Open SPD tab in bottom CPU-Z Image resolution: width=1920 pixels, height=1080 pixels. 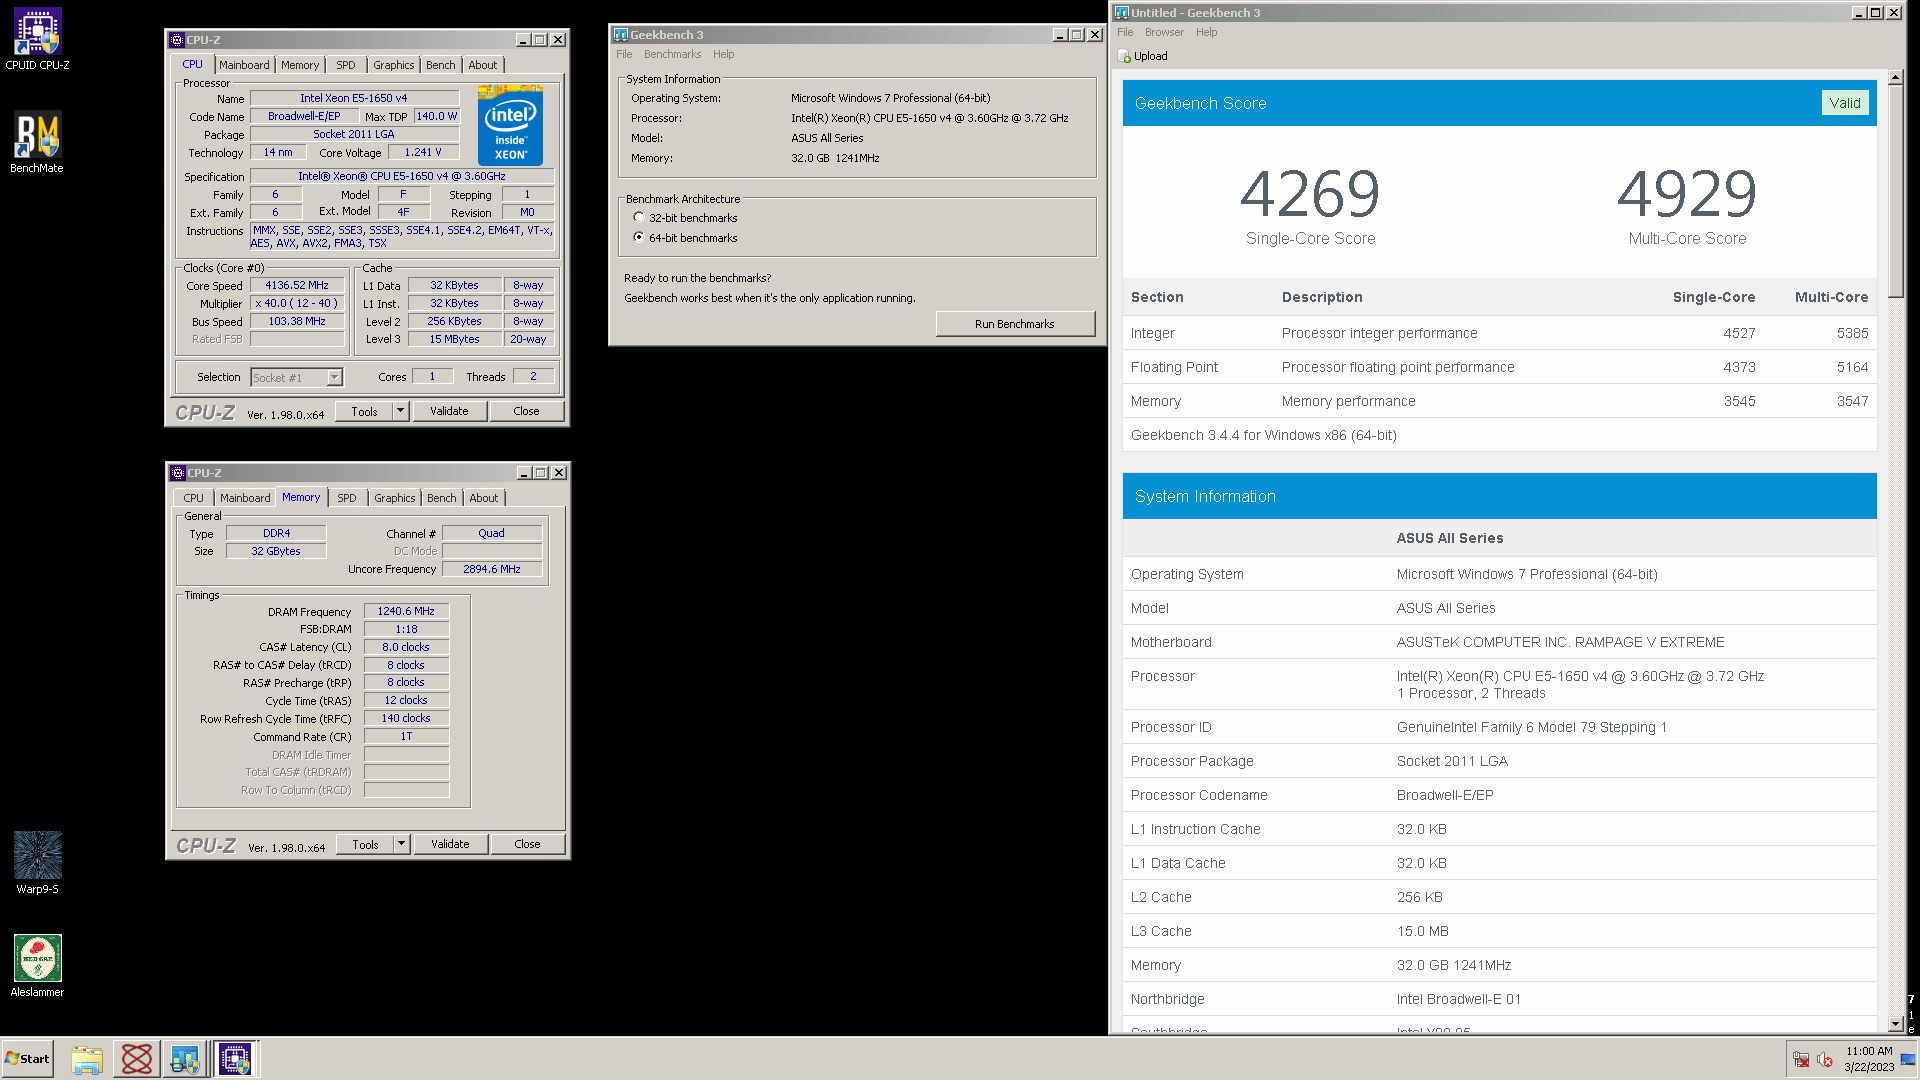347,498
